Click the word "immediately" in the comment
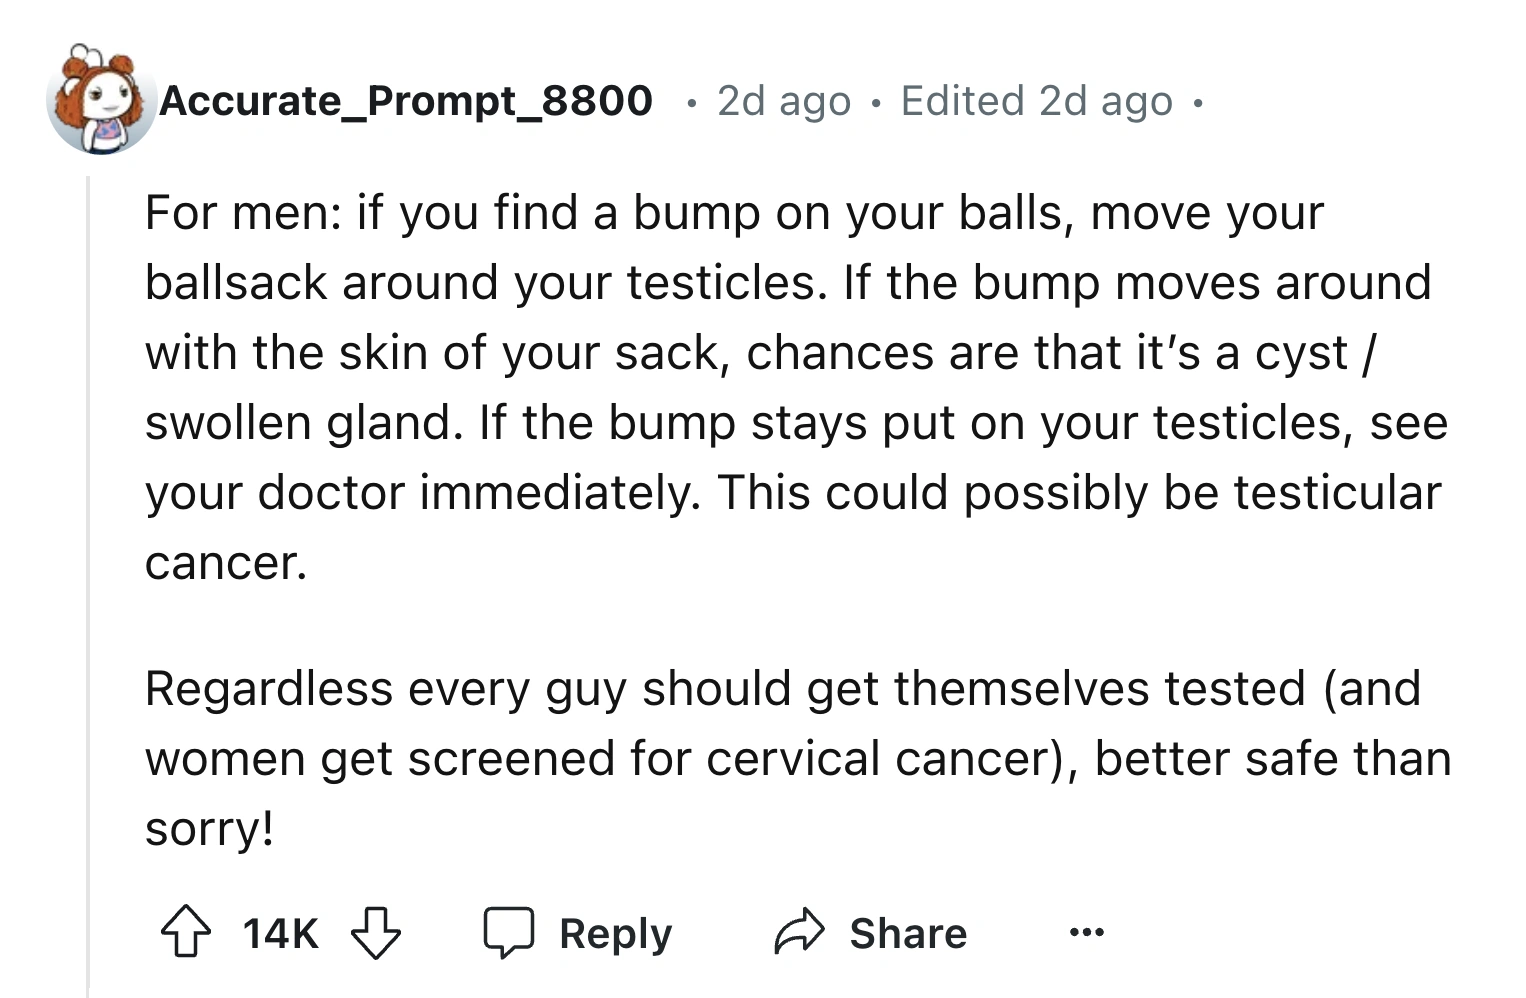1526x998 pixels. [560, 493]
